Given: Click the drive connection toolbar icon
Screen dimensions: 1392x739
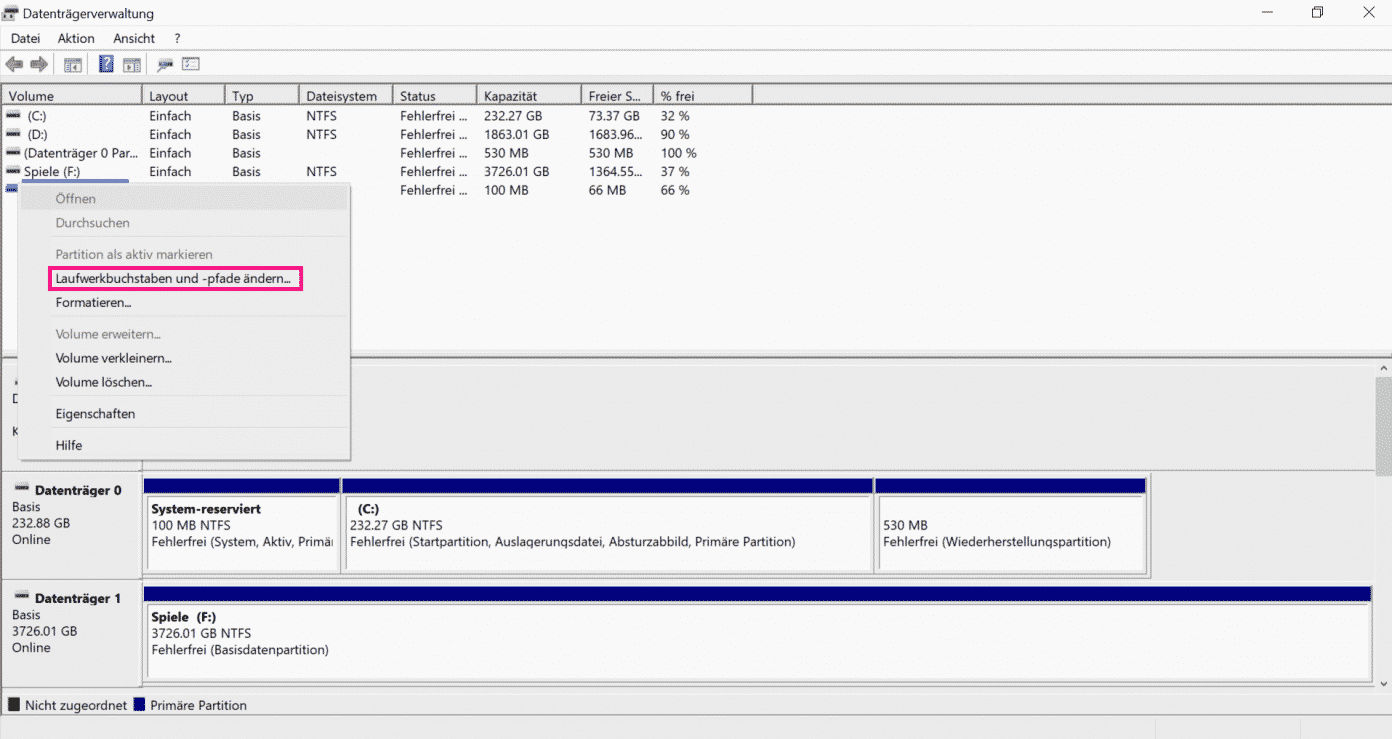Looking at the screenshot, I should coord(165,64).
